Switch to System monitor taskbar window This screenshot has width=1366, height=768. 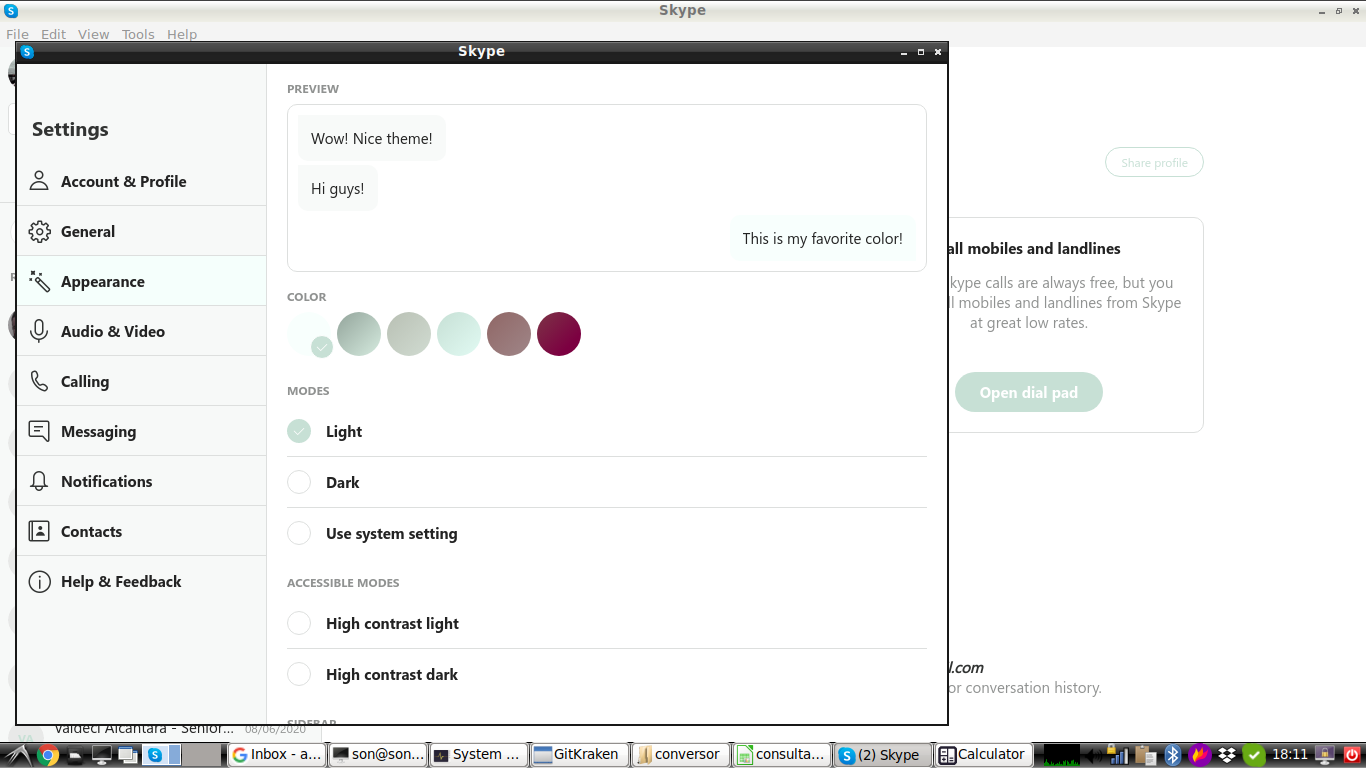478,755
